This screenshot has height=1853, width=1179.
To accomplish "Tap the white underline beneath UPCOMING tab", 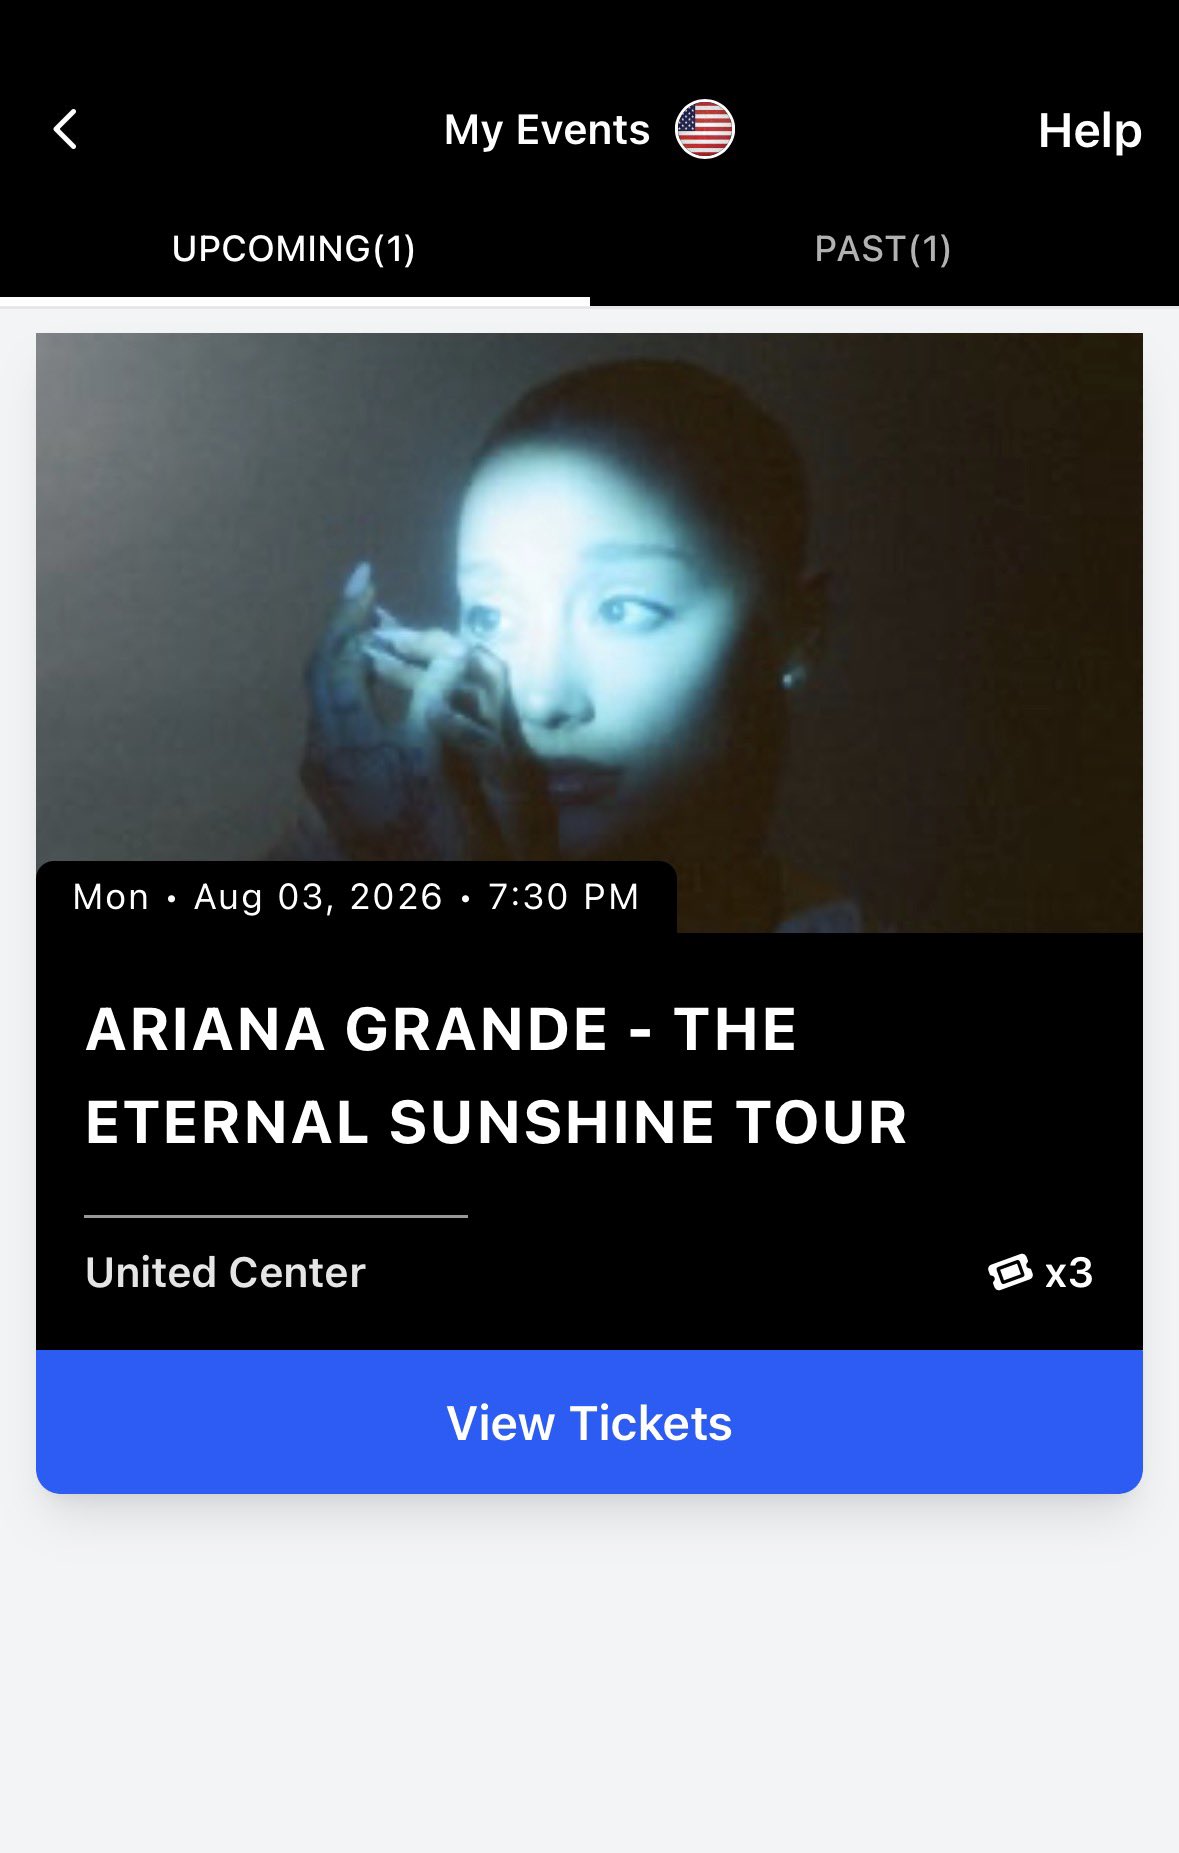I will [294, 301].
